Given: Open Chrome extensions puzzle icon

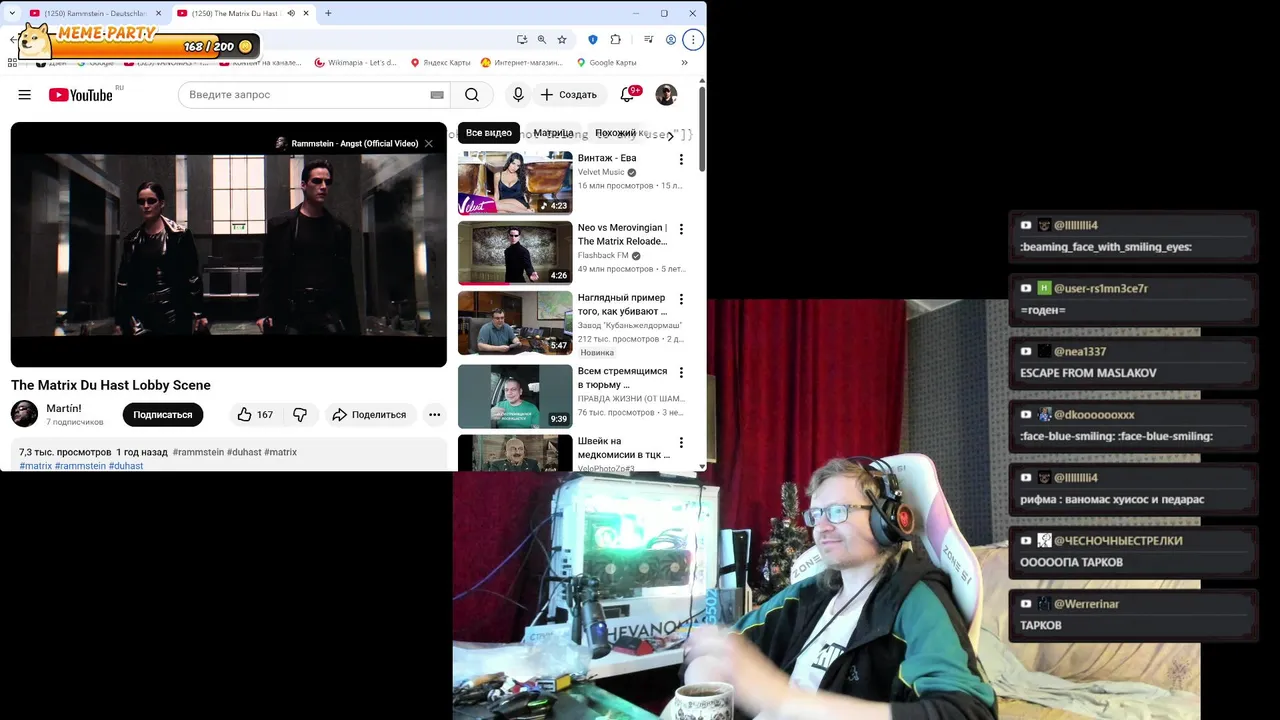Looking at the screenshot, I should [x=615, y=40].
